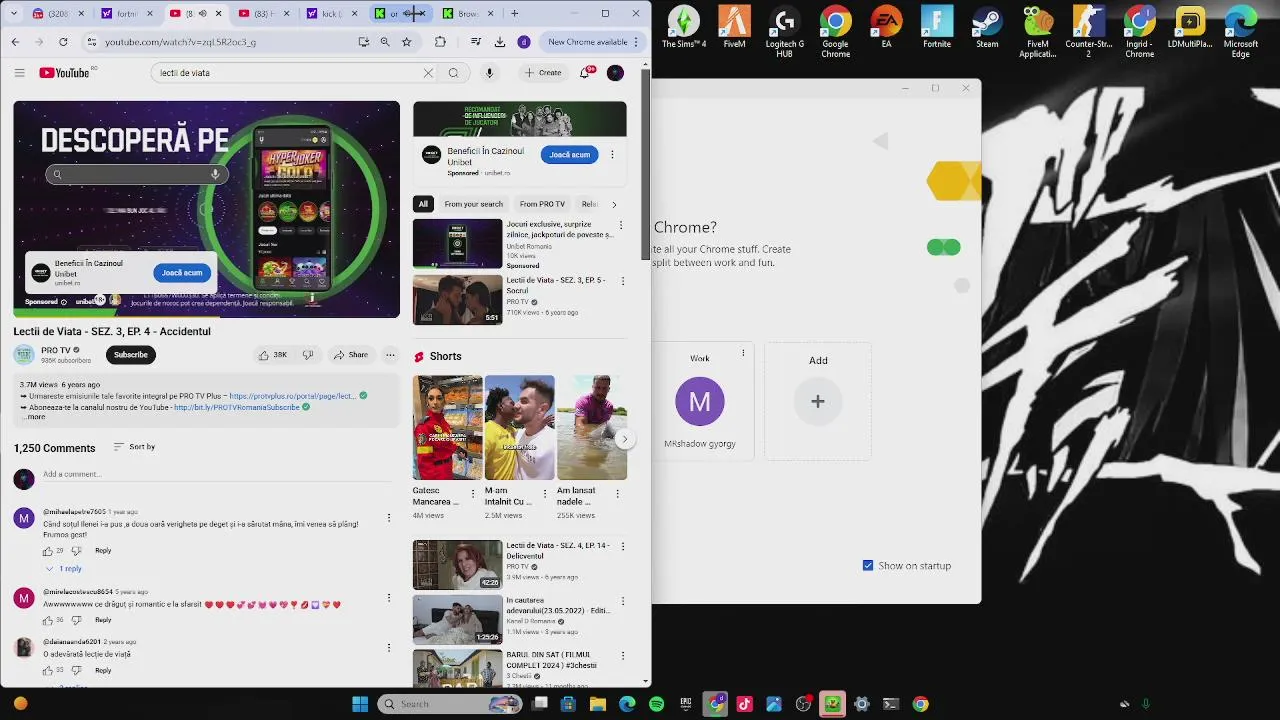Submit search with the magnifier button

tap(453, 73)
